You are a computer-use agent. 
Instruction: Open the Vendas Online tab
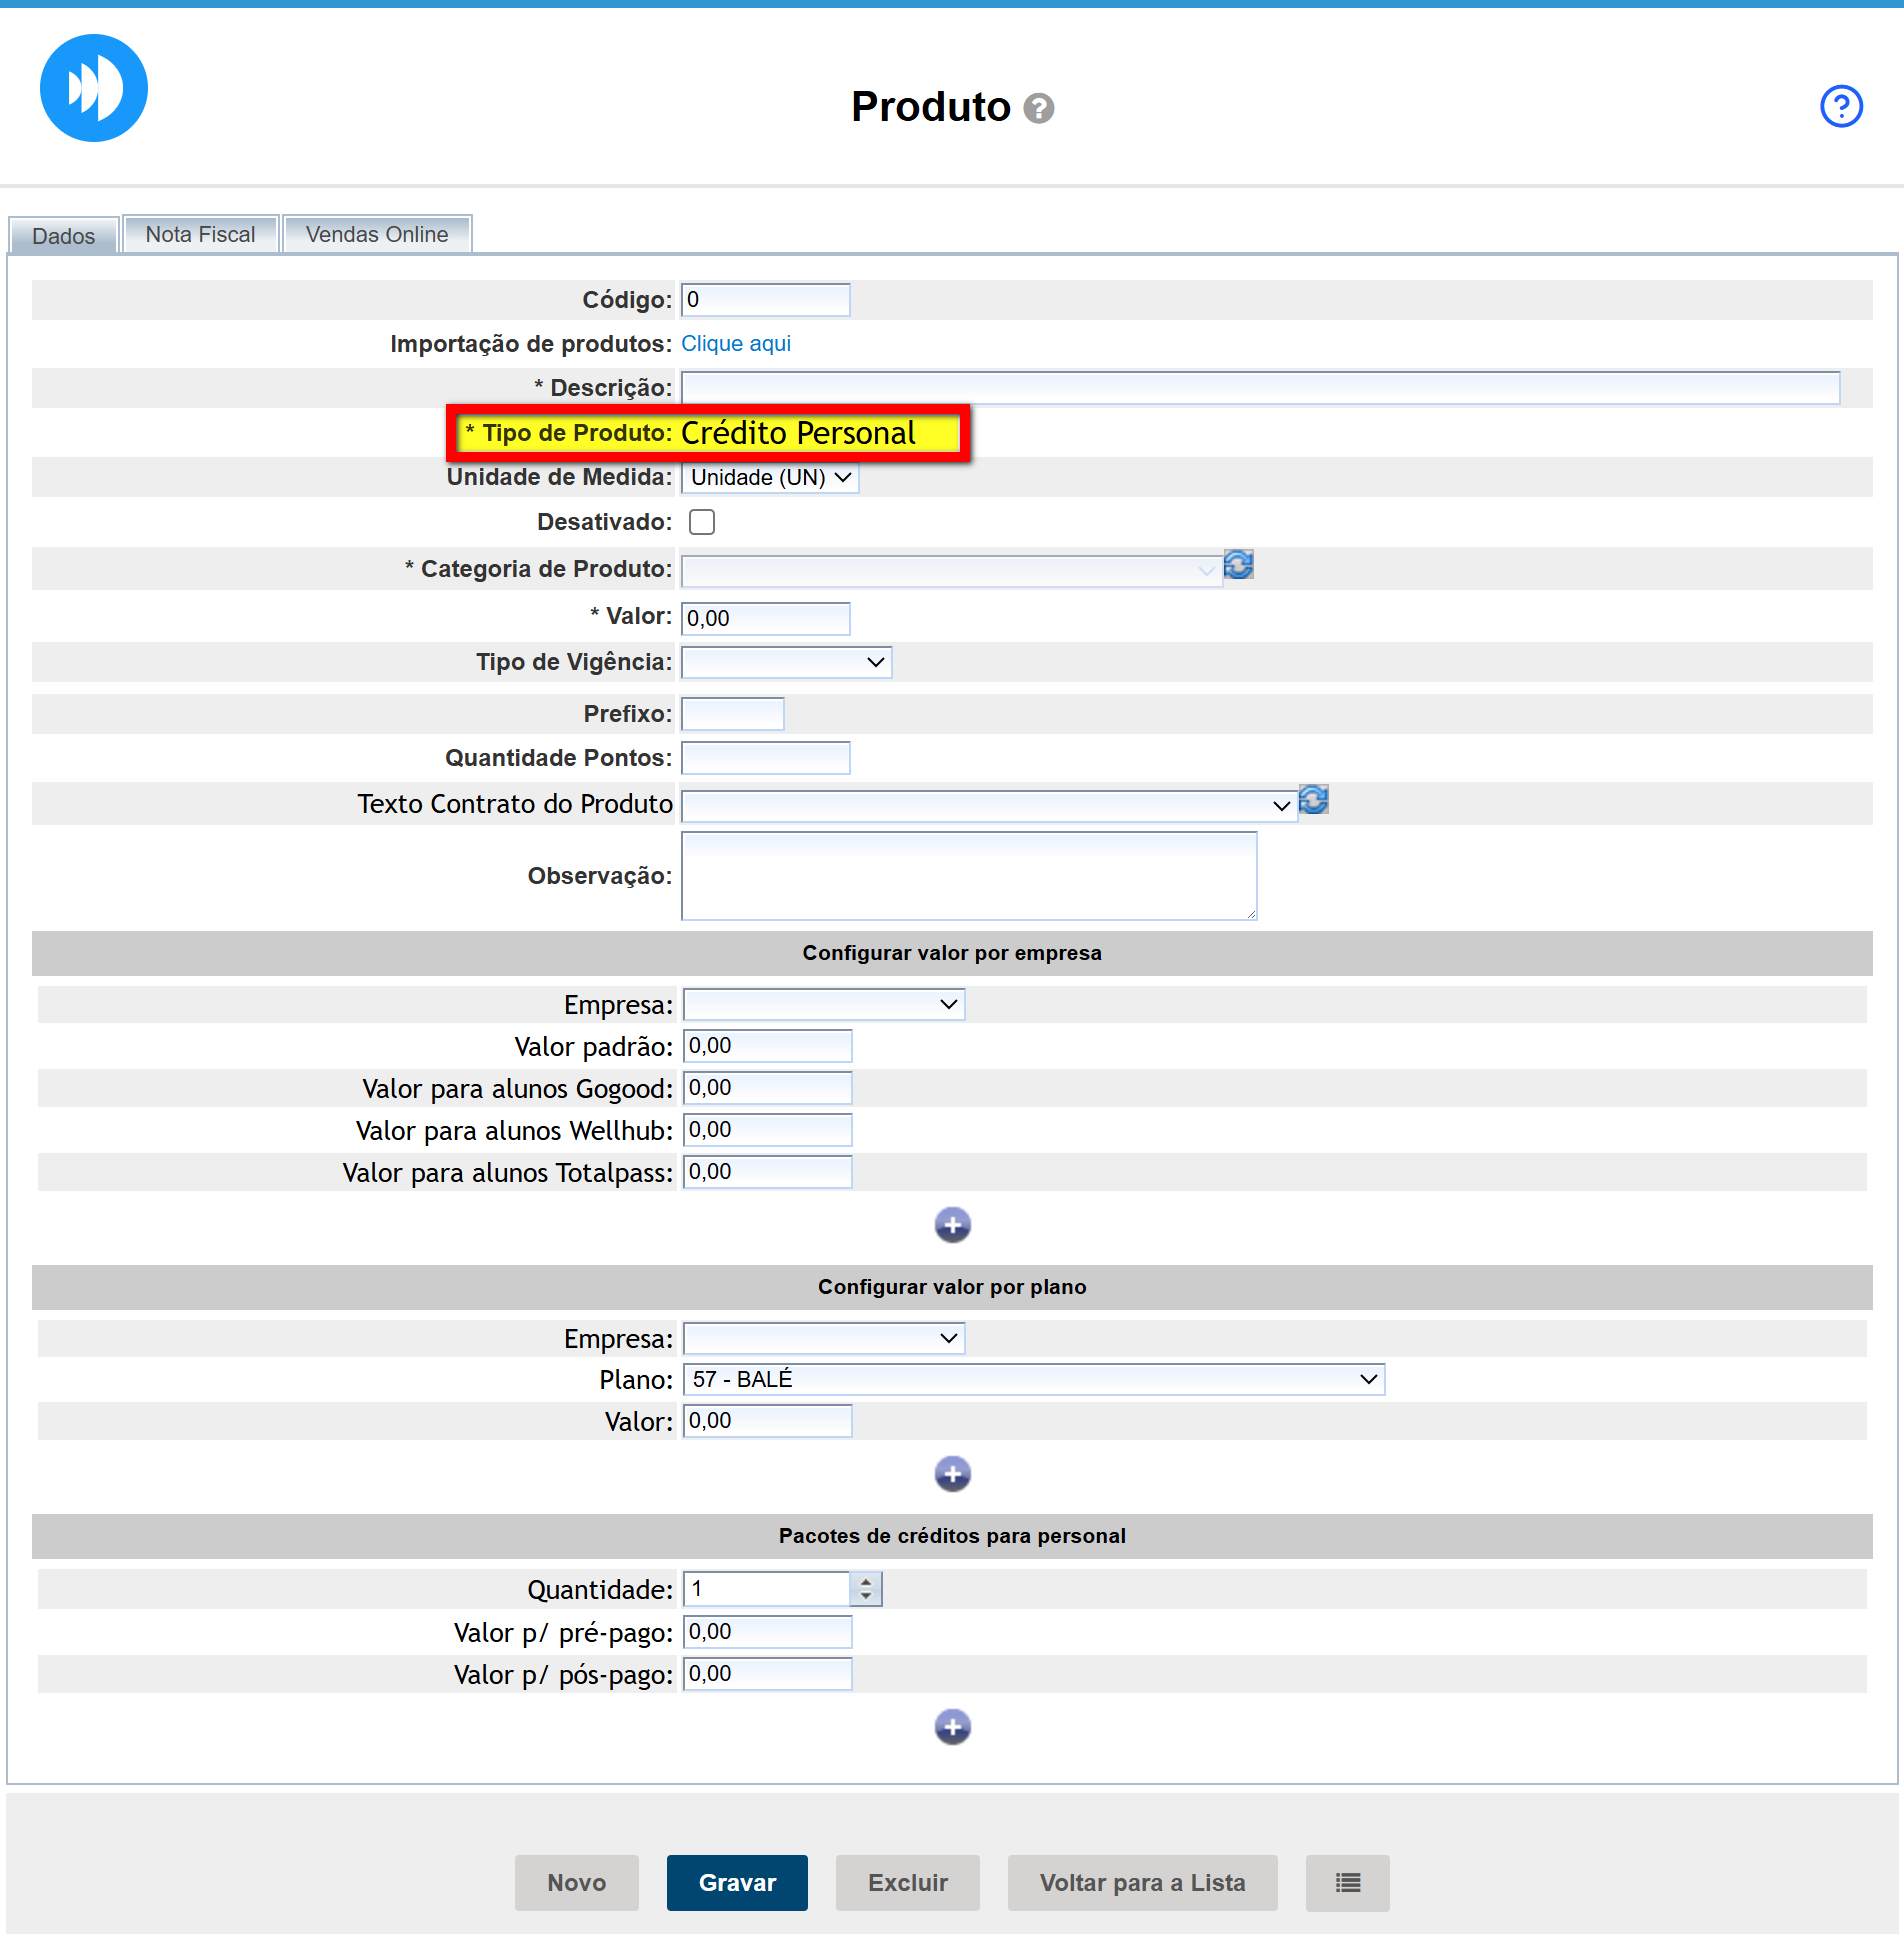[x=376, y=235]
